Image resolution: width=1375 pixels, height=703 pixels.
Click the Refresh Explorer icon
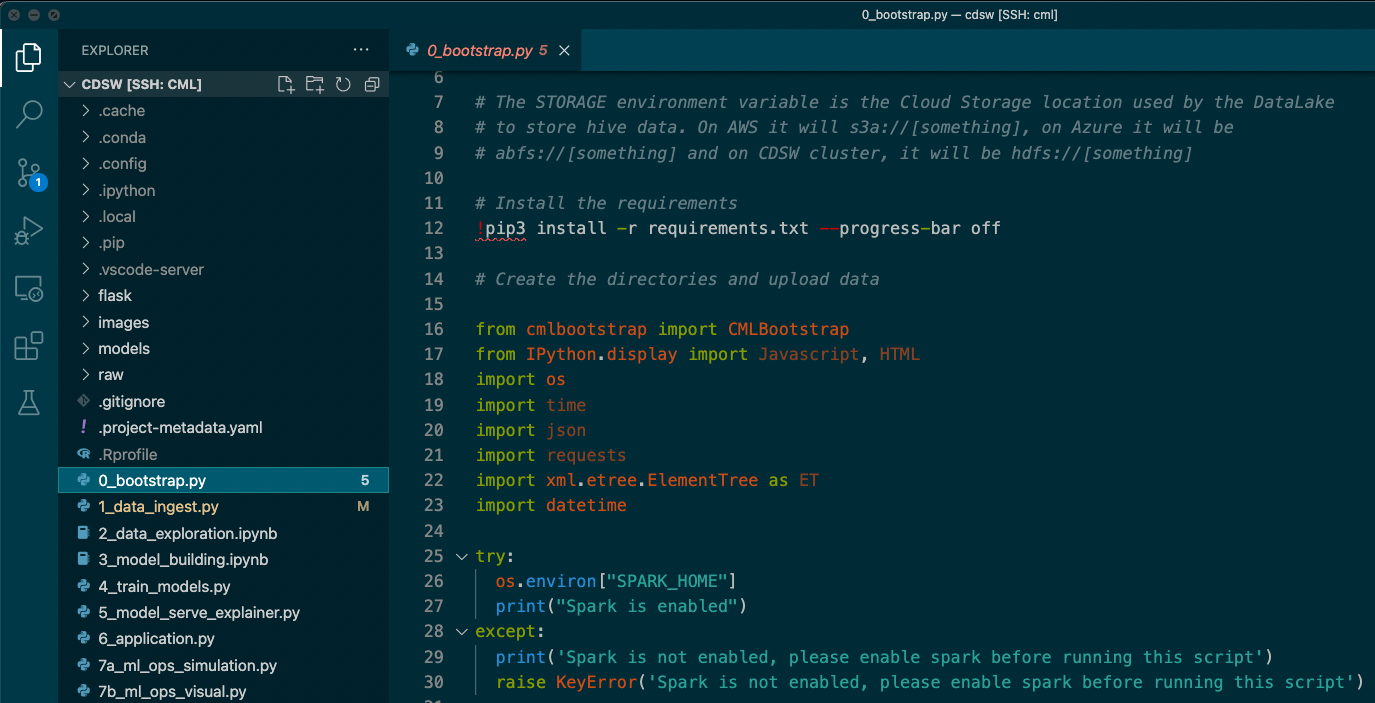343,85
